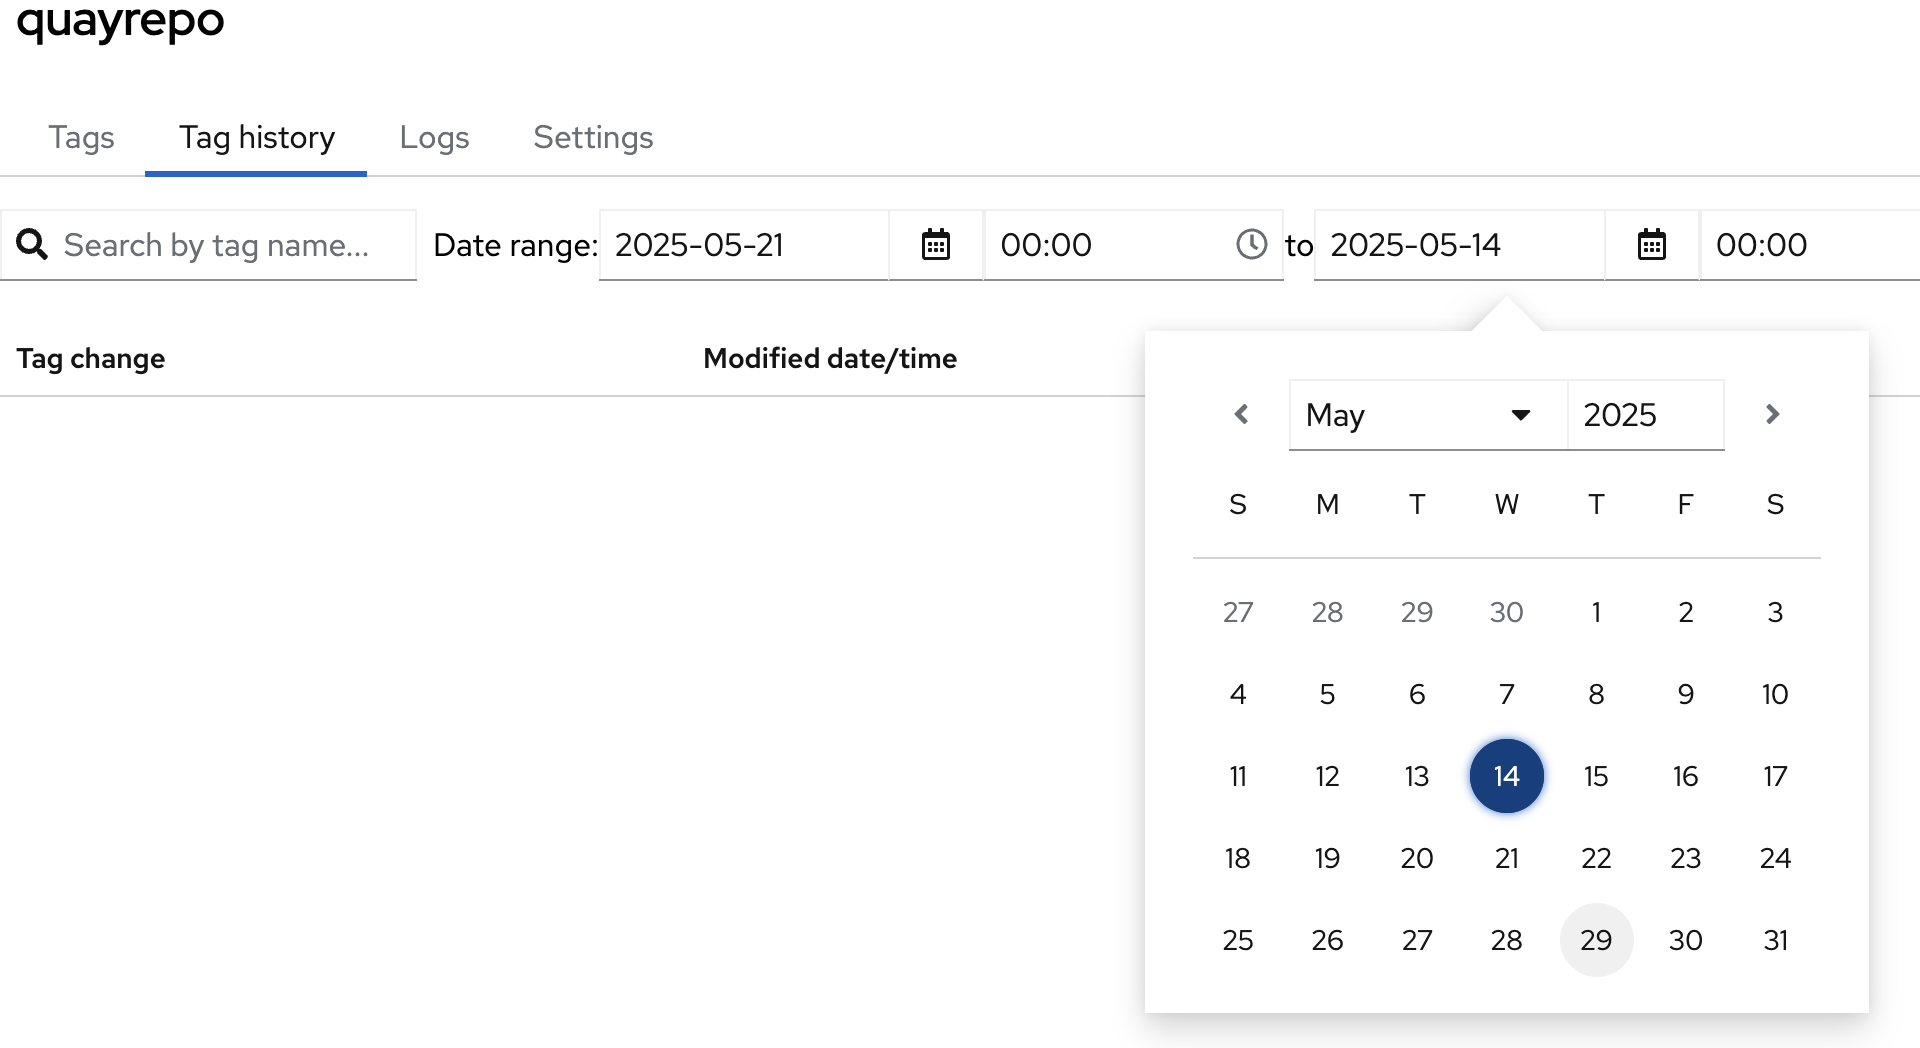Edit the year 2025 field in calendar
This screenshot has height=1048, width=1920.
pos(1645,415)
